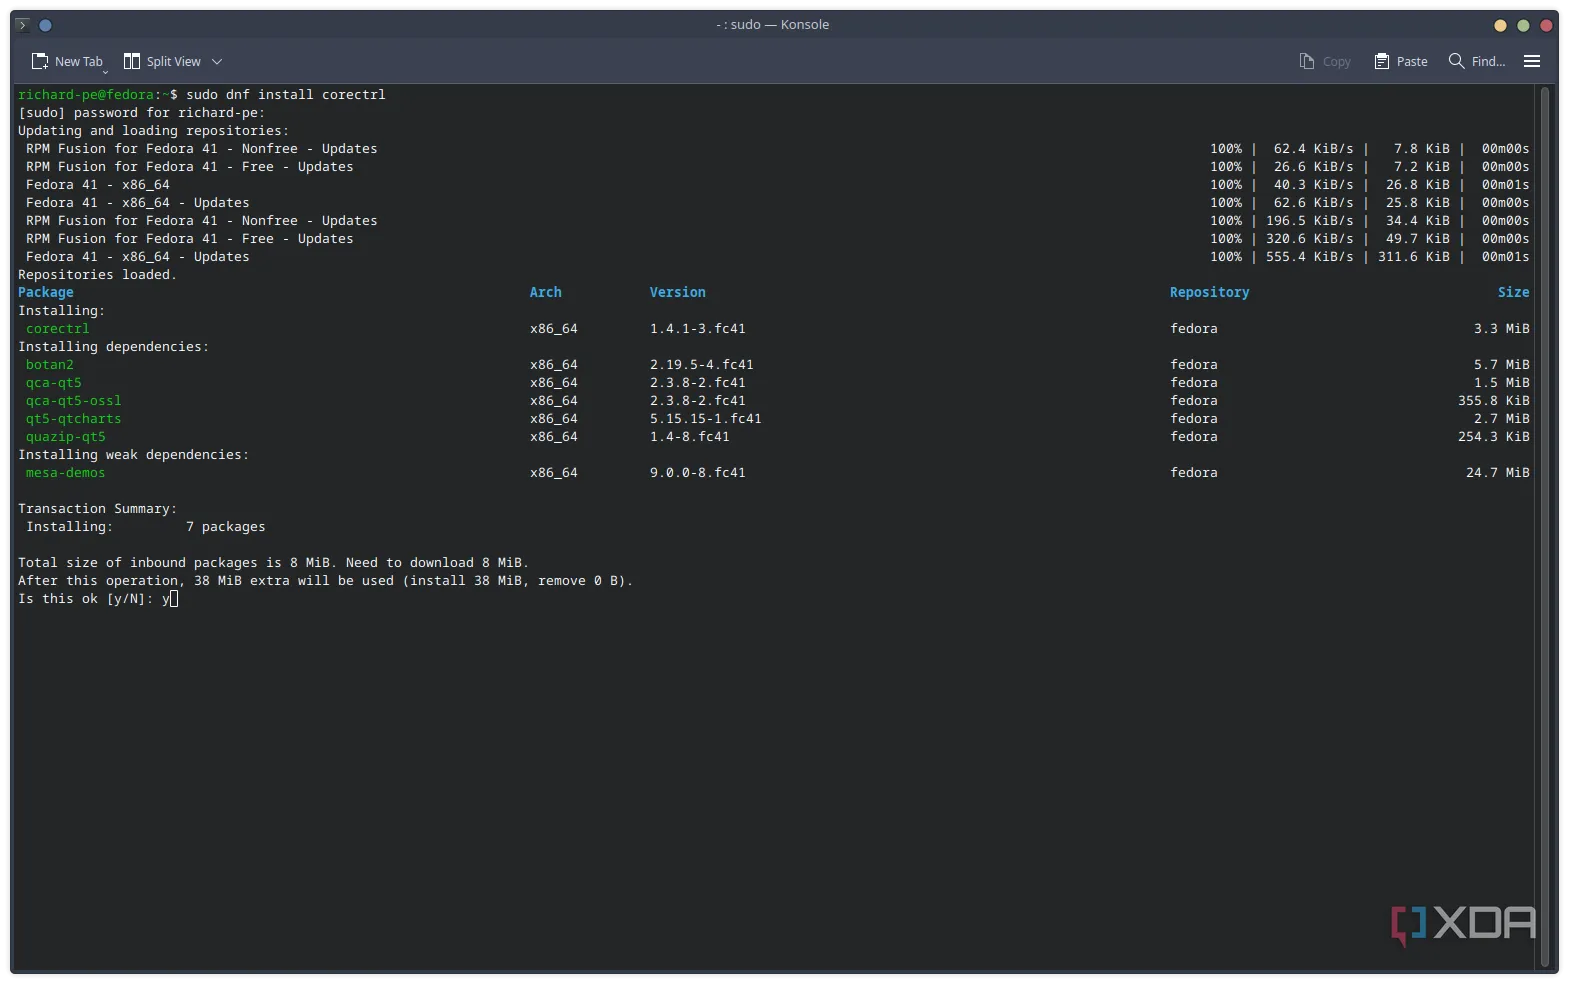1569x984 pixels.
Task: Click the Size column header
Action: [x=1513, y=293]
